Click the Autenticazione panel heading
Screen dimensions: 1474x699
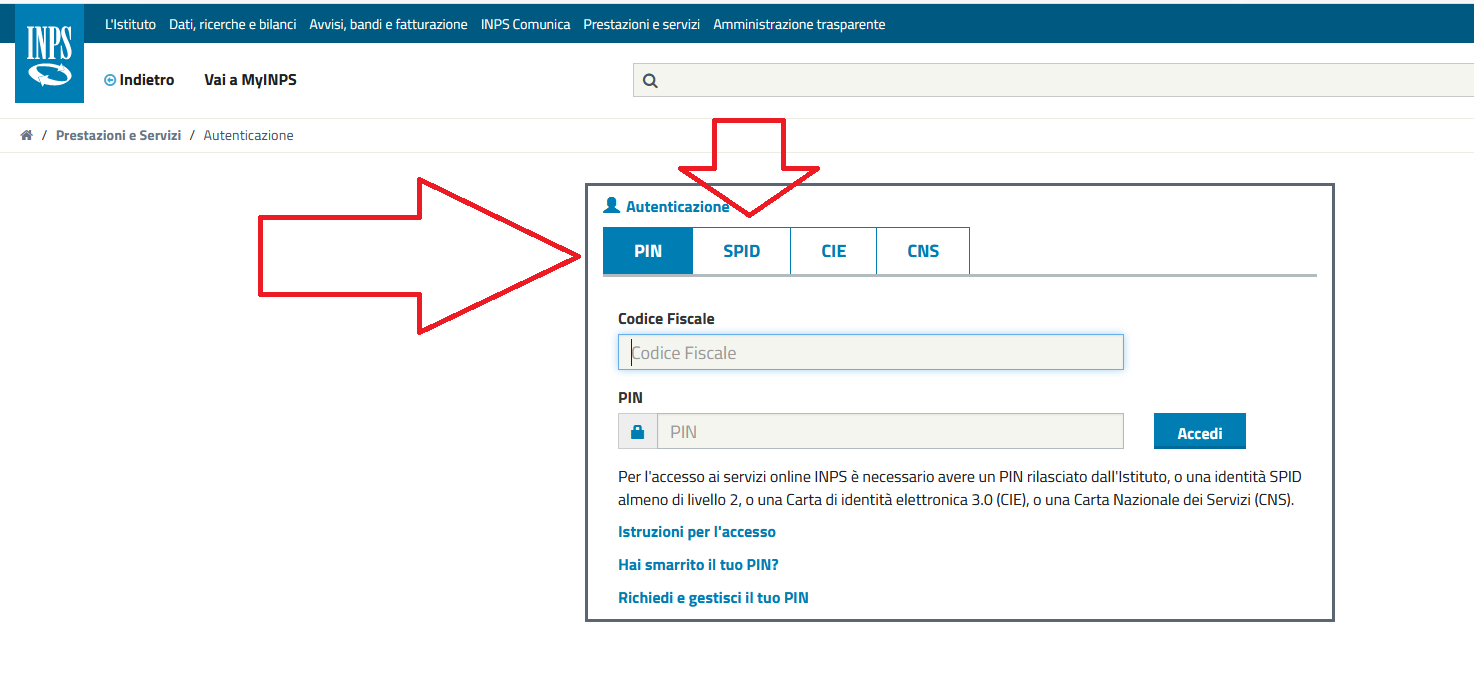[677, 207]
